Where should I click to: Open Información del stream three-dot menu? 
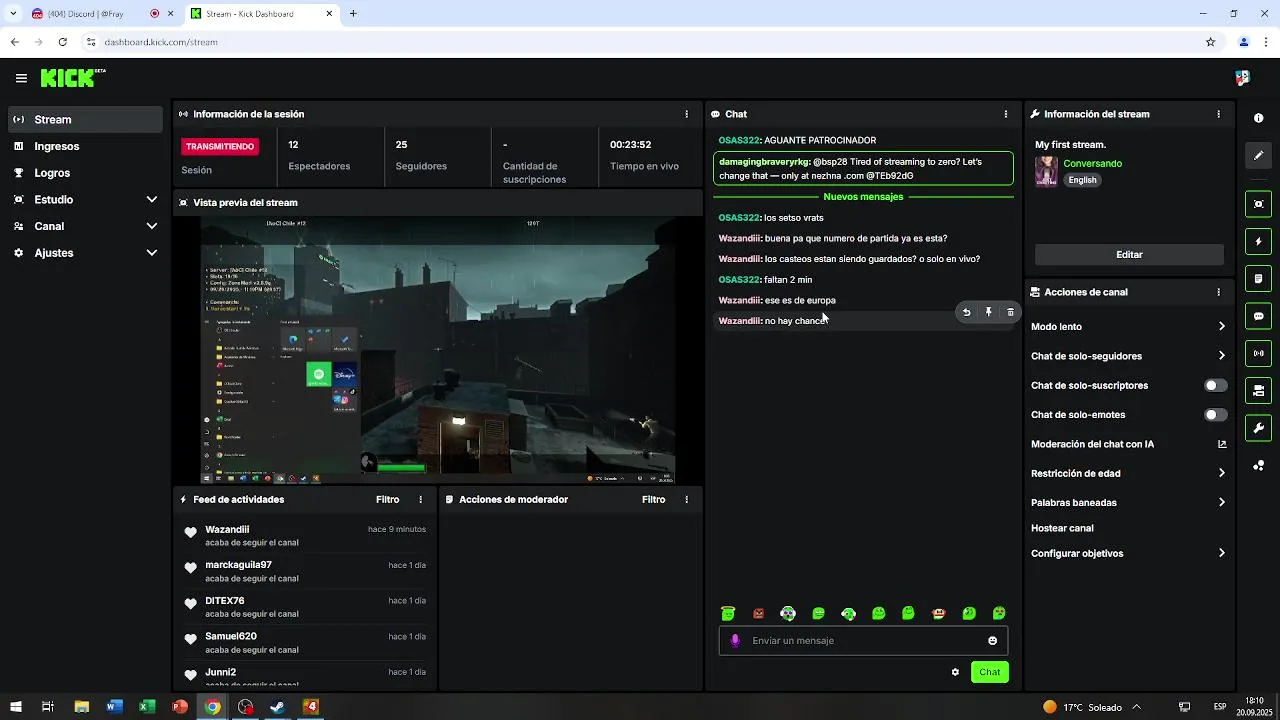pyautogui.click(x=1218, y=114)
